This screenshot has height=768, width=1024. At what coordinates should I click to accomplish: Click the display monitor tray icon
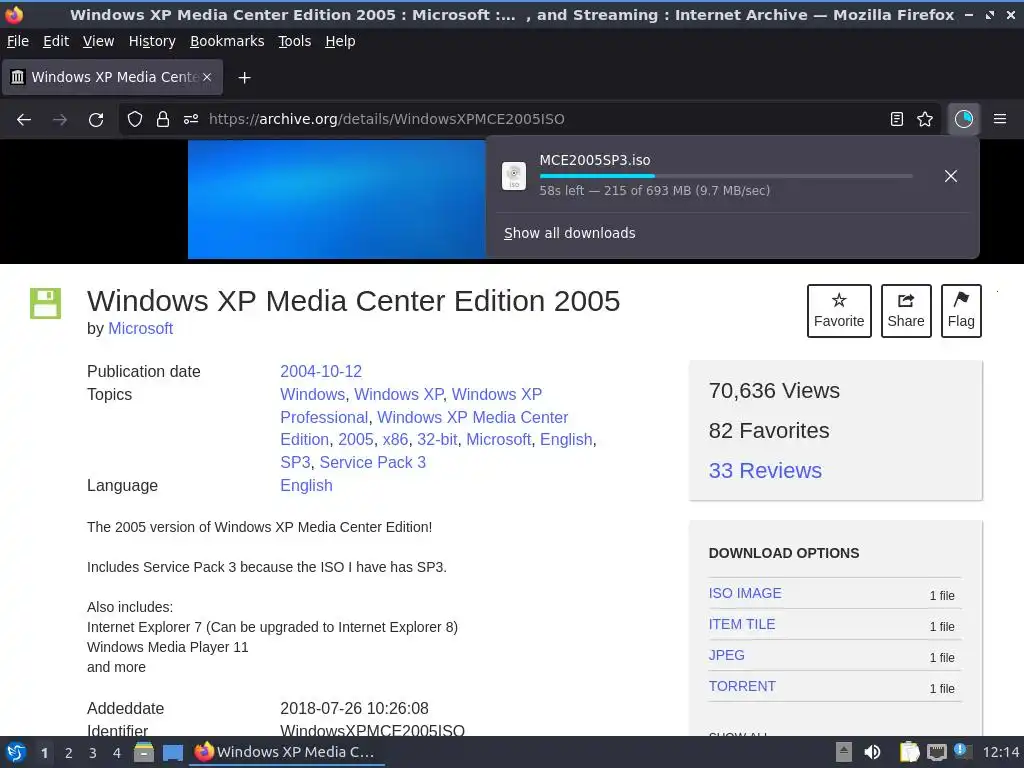tap(936, 753)
